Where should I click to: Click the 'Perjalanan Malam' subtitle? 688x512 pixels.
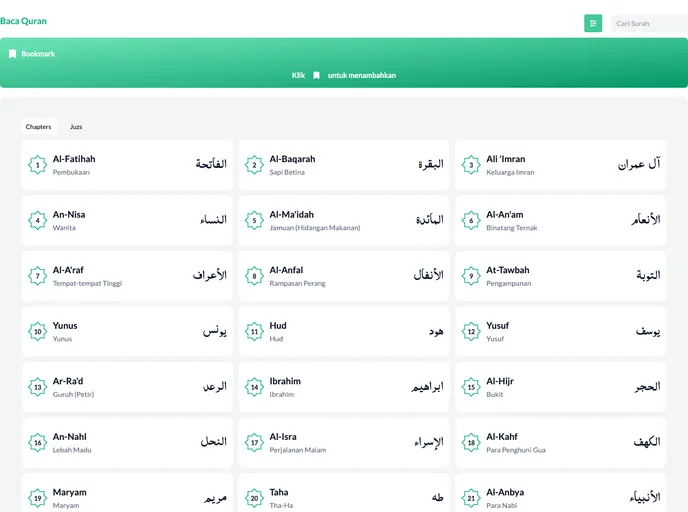coord(297,450)
